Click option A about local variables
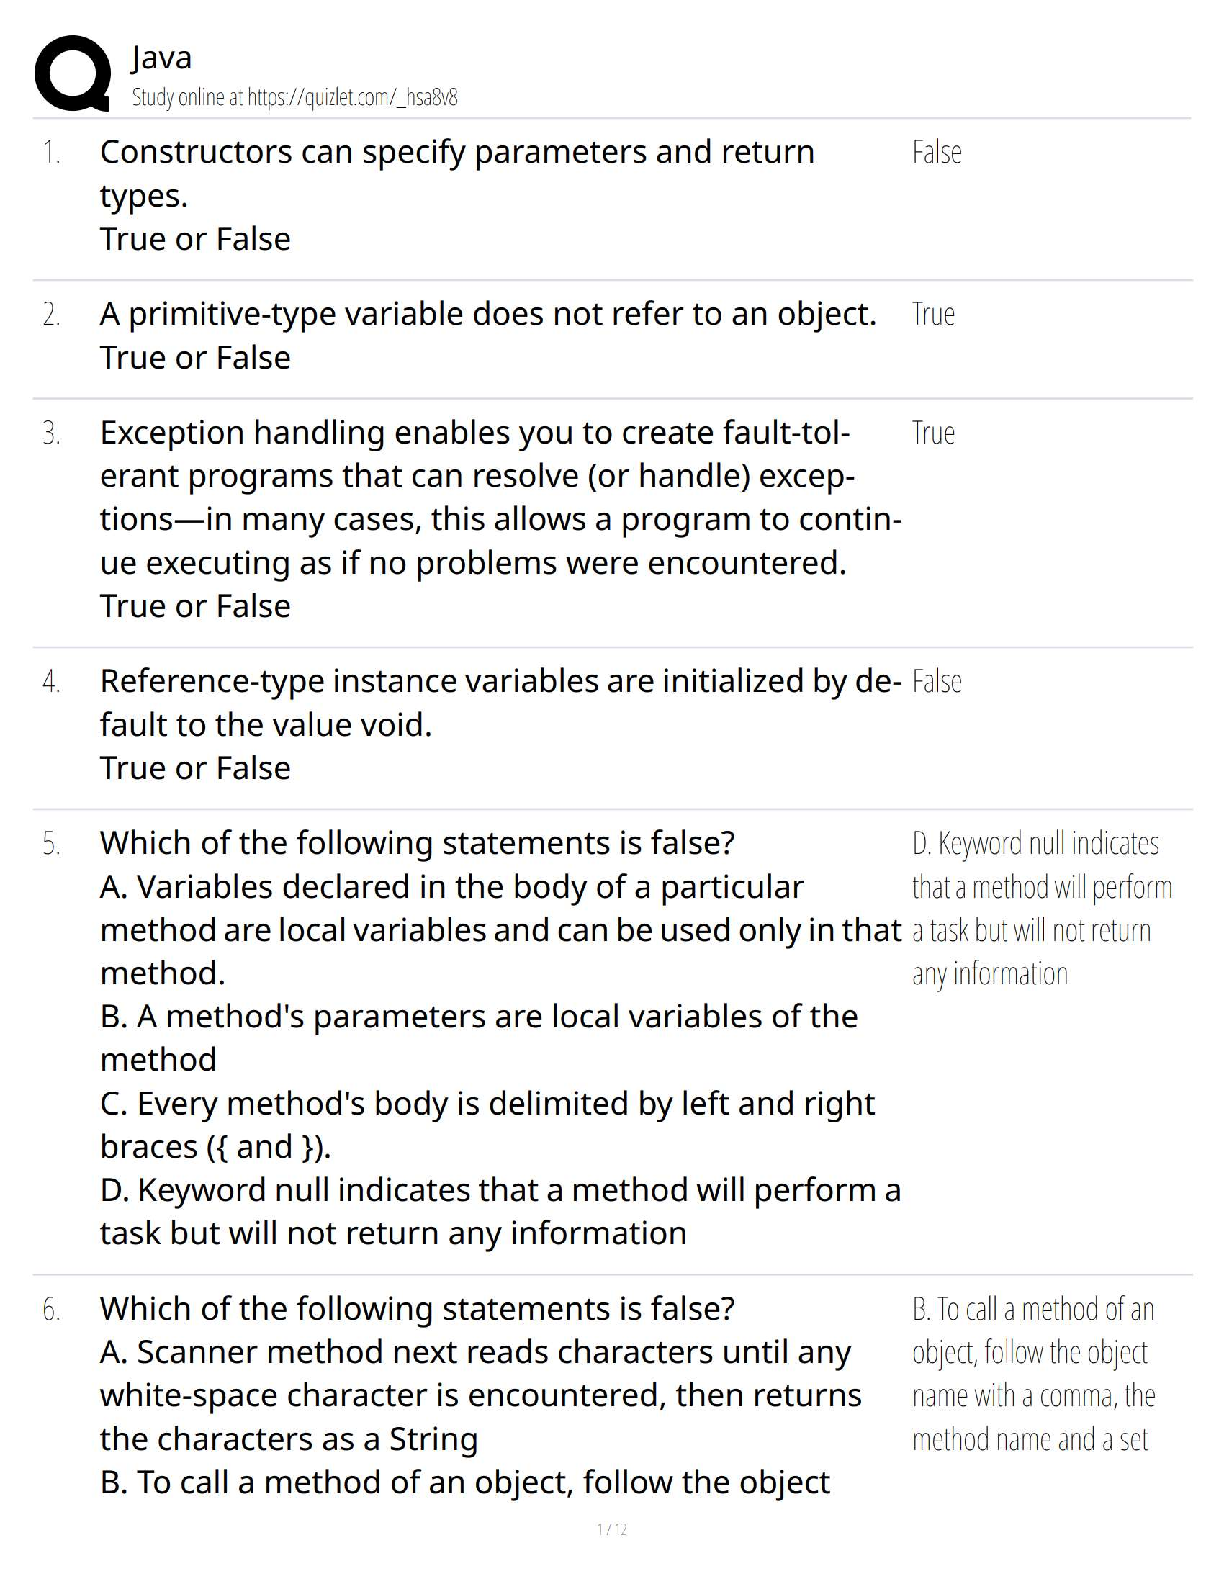1224x1584 pixels. [x=500, y=929]
